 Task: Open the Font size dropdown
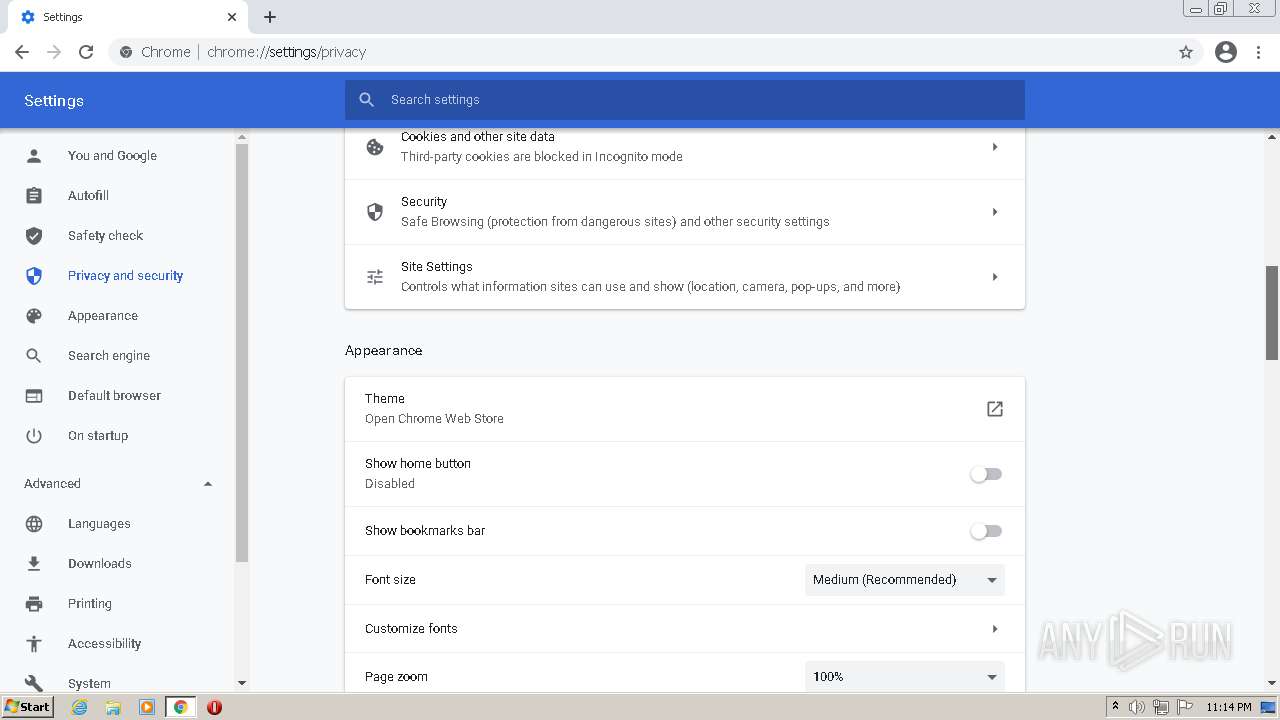(x=905, y=580)
